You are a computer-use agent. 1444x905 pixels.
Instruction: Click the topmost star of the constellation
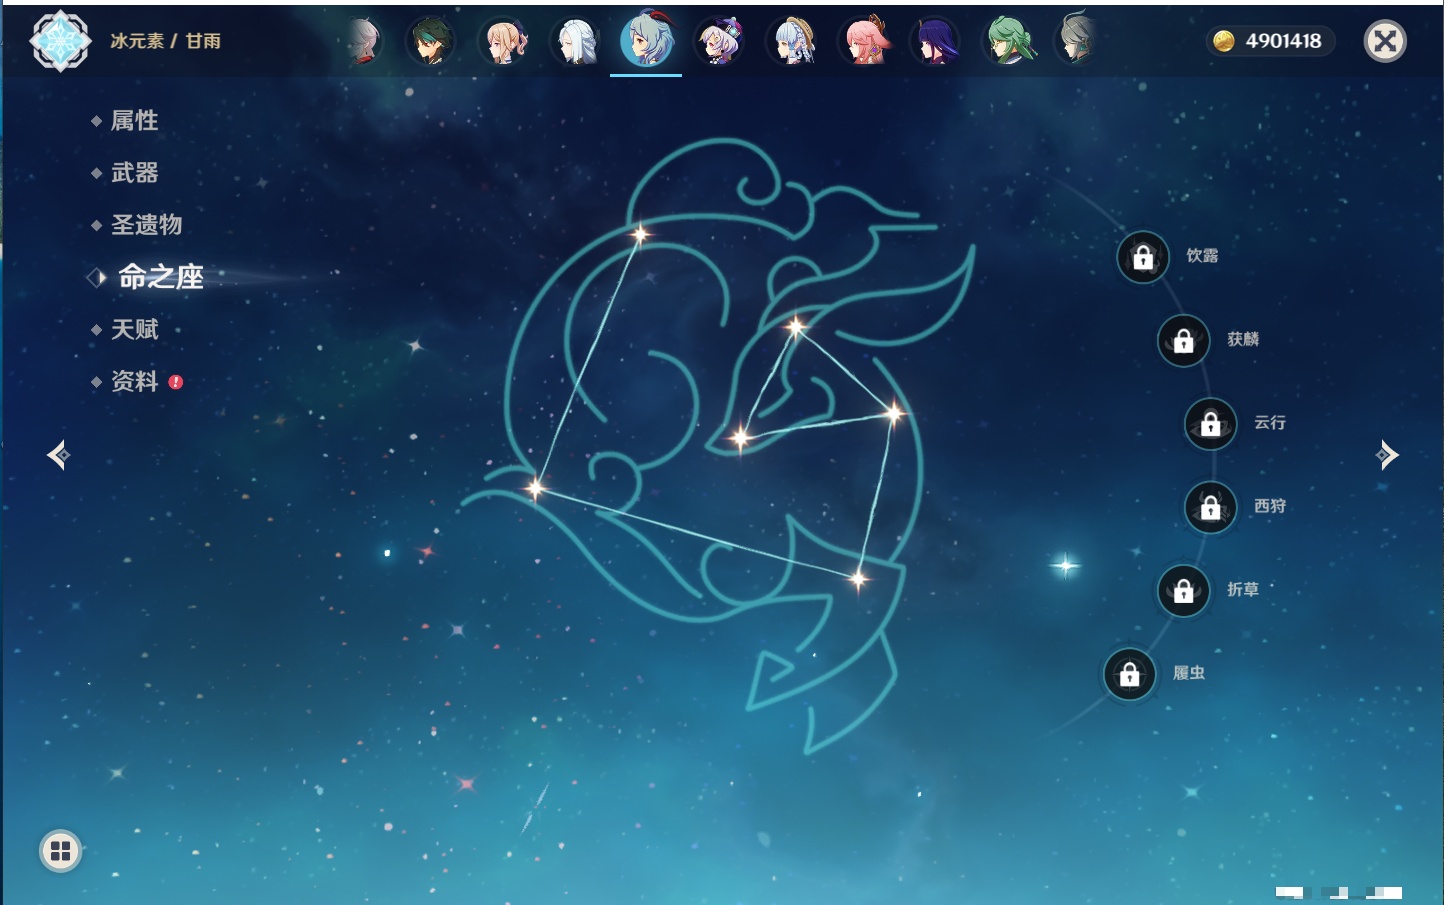click(640, 235)
